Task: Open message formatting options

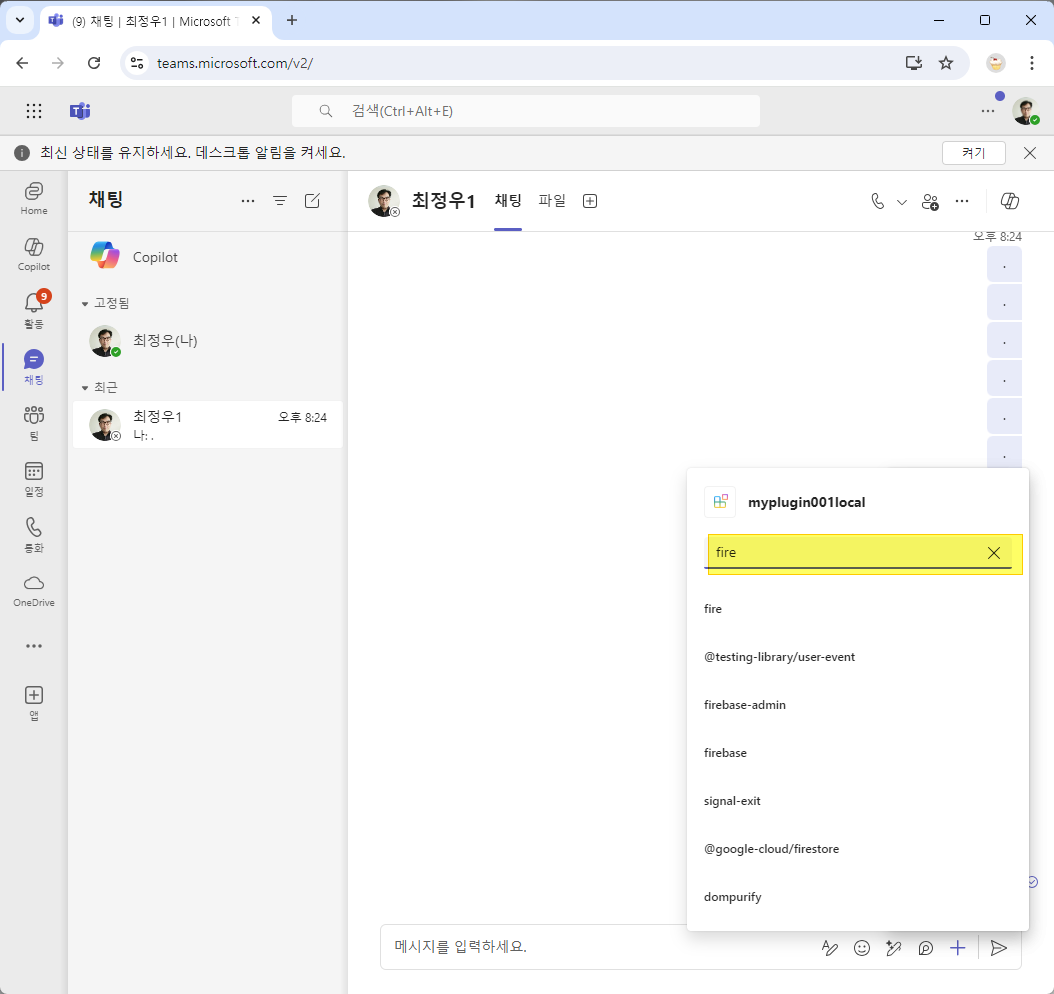Action: point(830,948)
